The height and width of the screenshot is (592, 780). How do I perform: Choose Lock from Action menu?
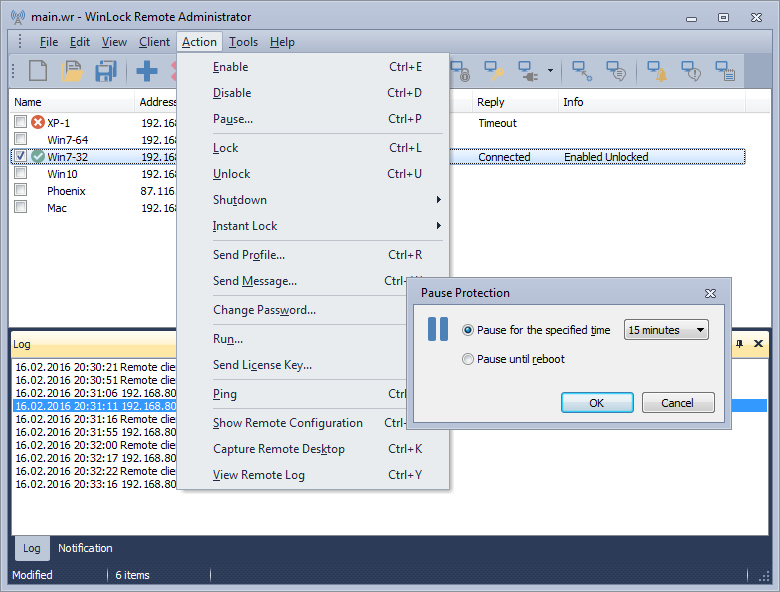pos(313,148)
